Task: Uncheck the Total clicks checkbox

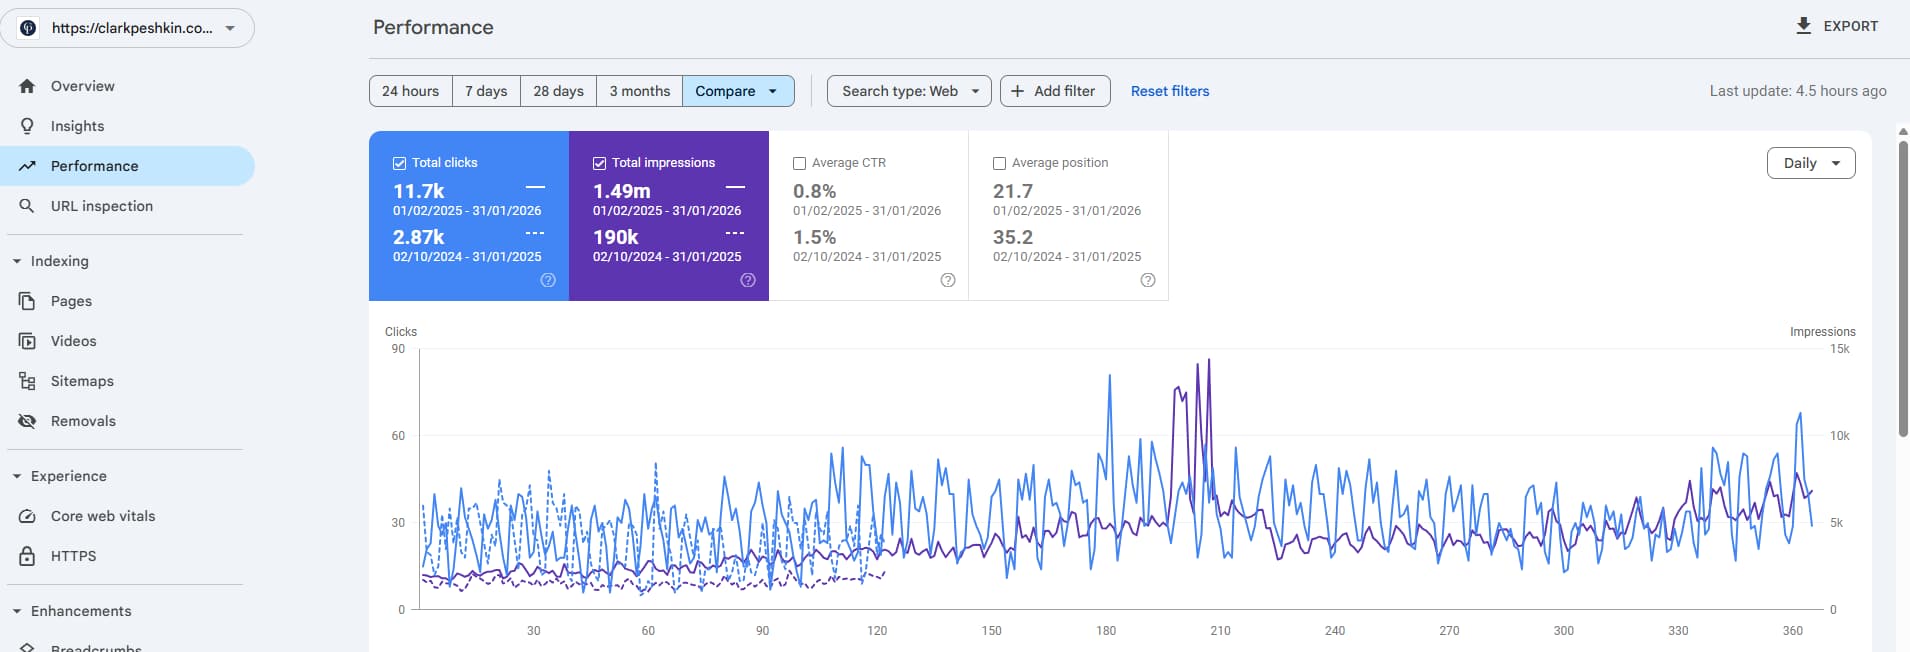Action: [x=400, y=163]
